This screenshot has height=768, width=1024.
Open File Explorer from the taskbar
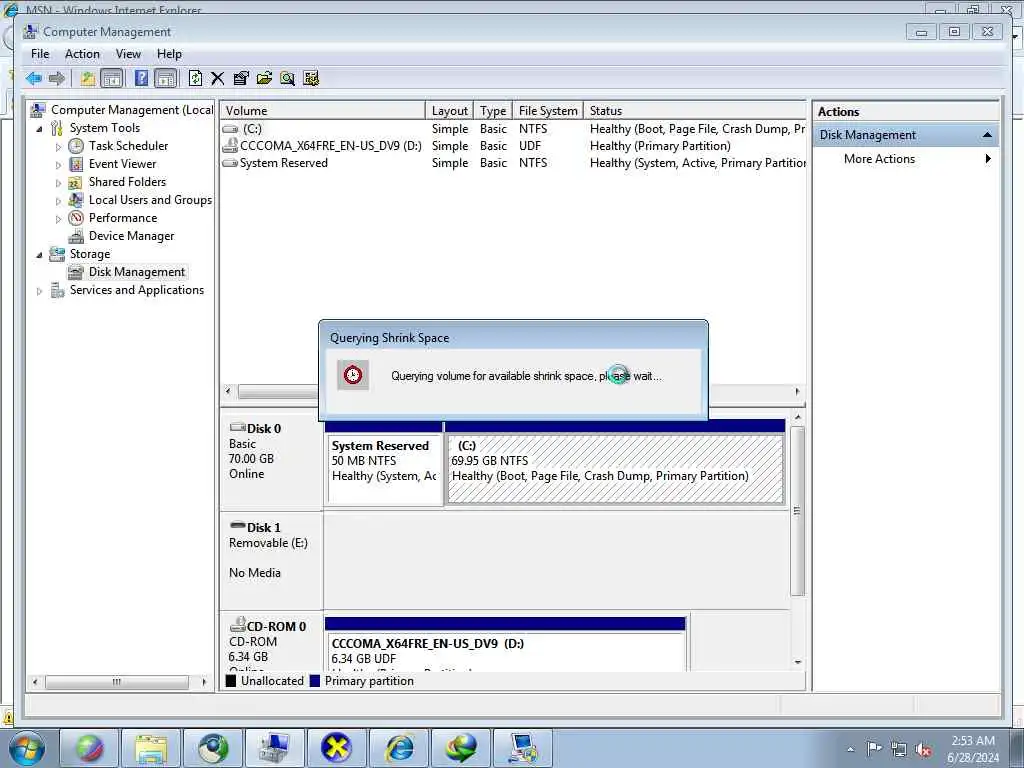point(151,748)
